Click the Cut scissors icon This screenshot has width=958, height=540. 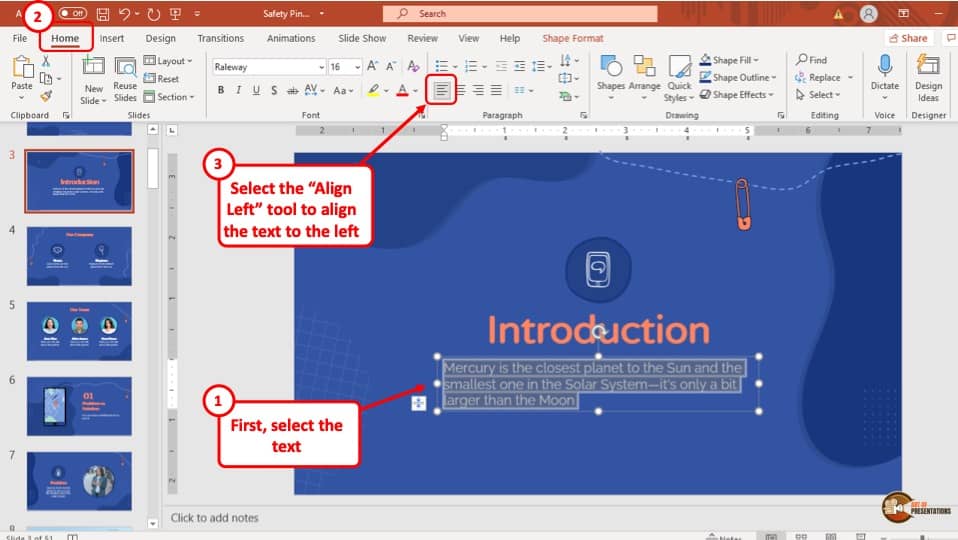(46, 61)
